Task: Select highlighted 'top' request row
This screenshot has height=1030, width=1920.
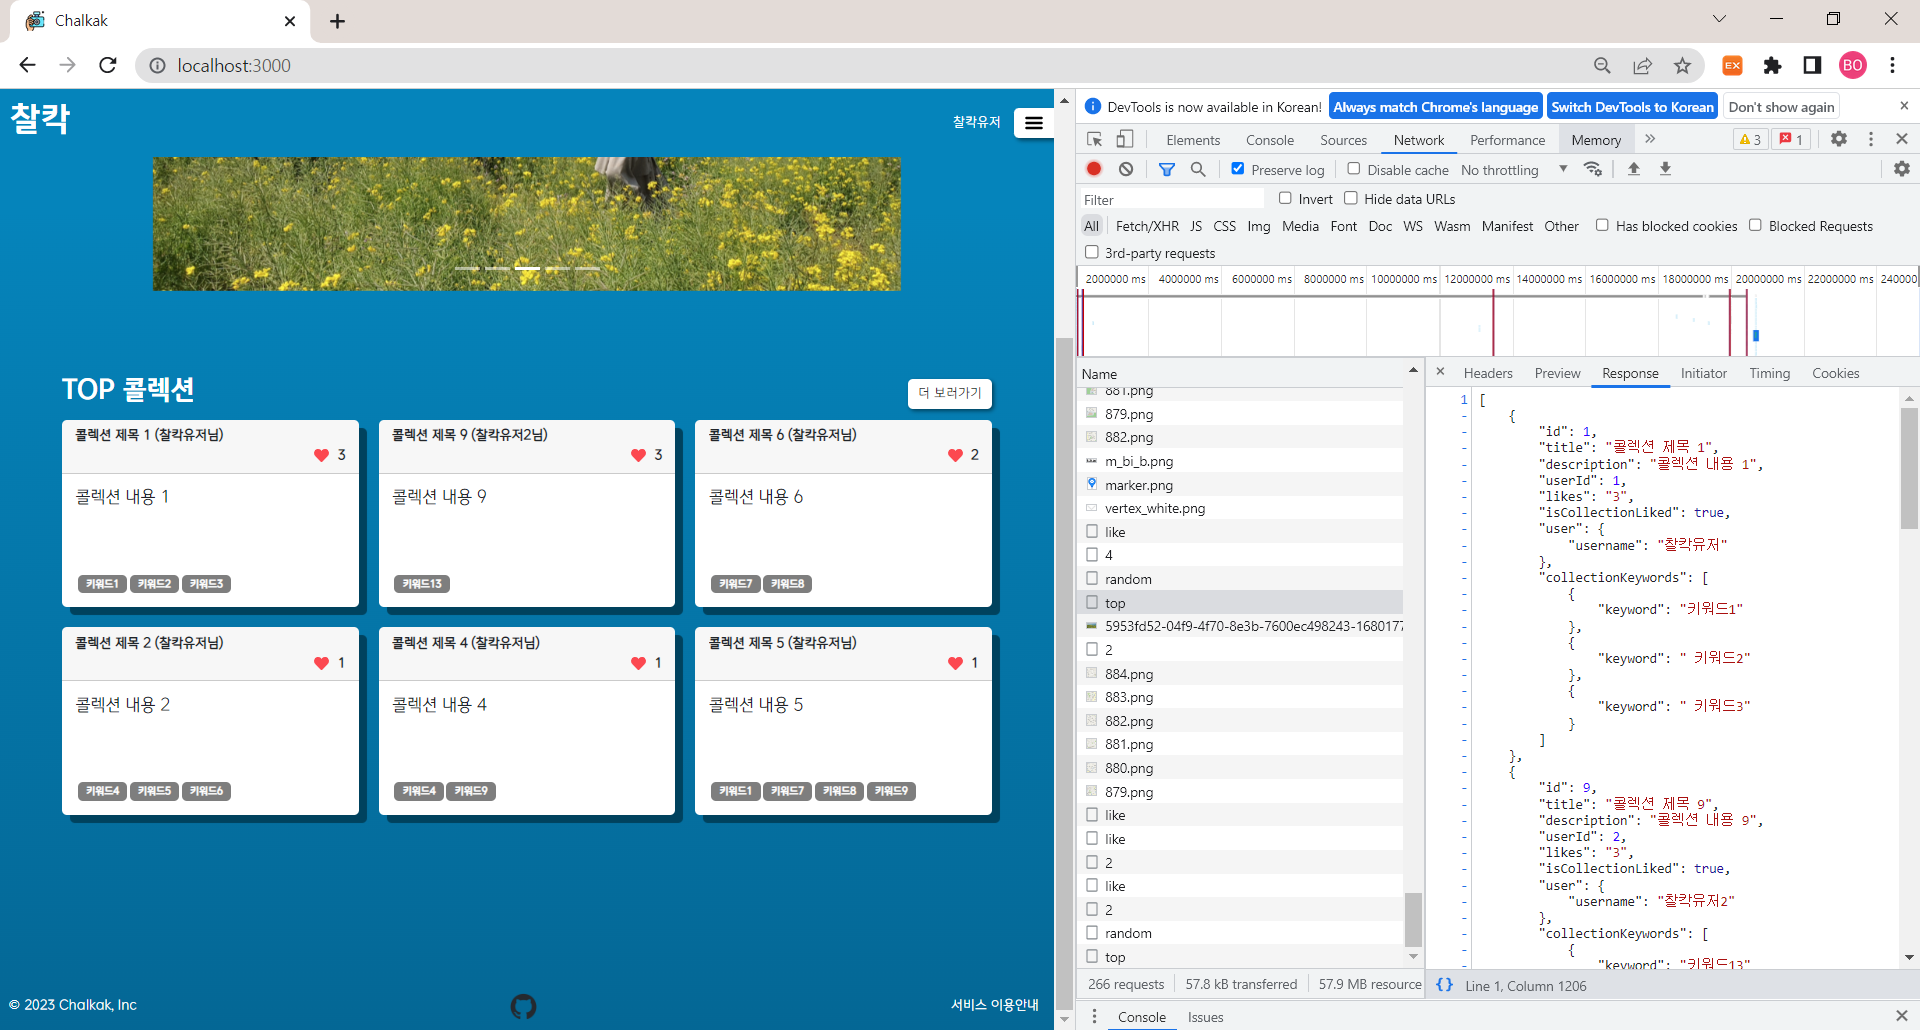Action: [x=1240, y=602]
